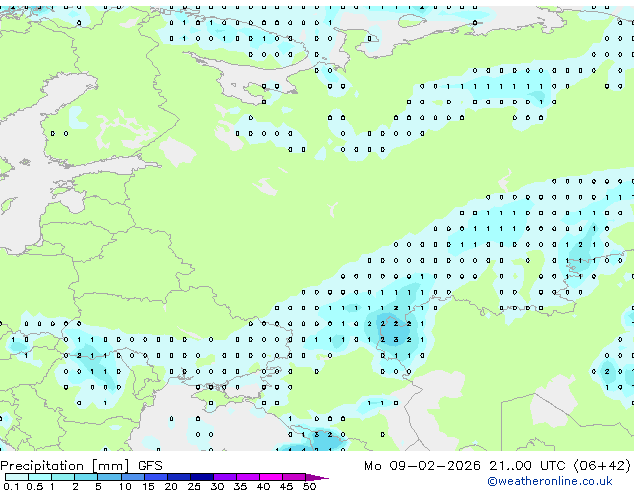Select the legend swatch between 0.5 and 1
The image size is (634, 490).
[x=40, y=477]
